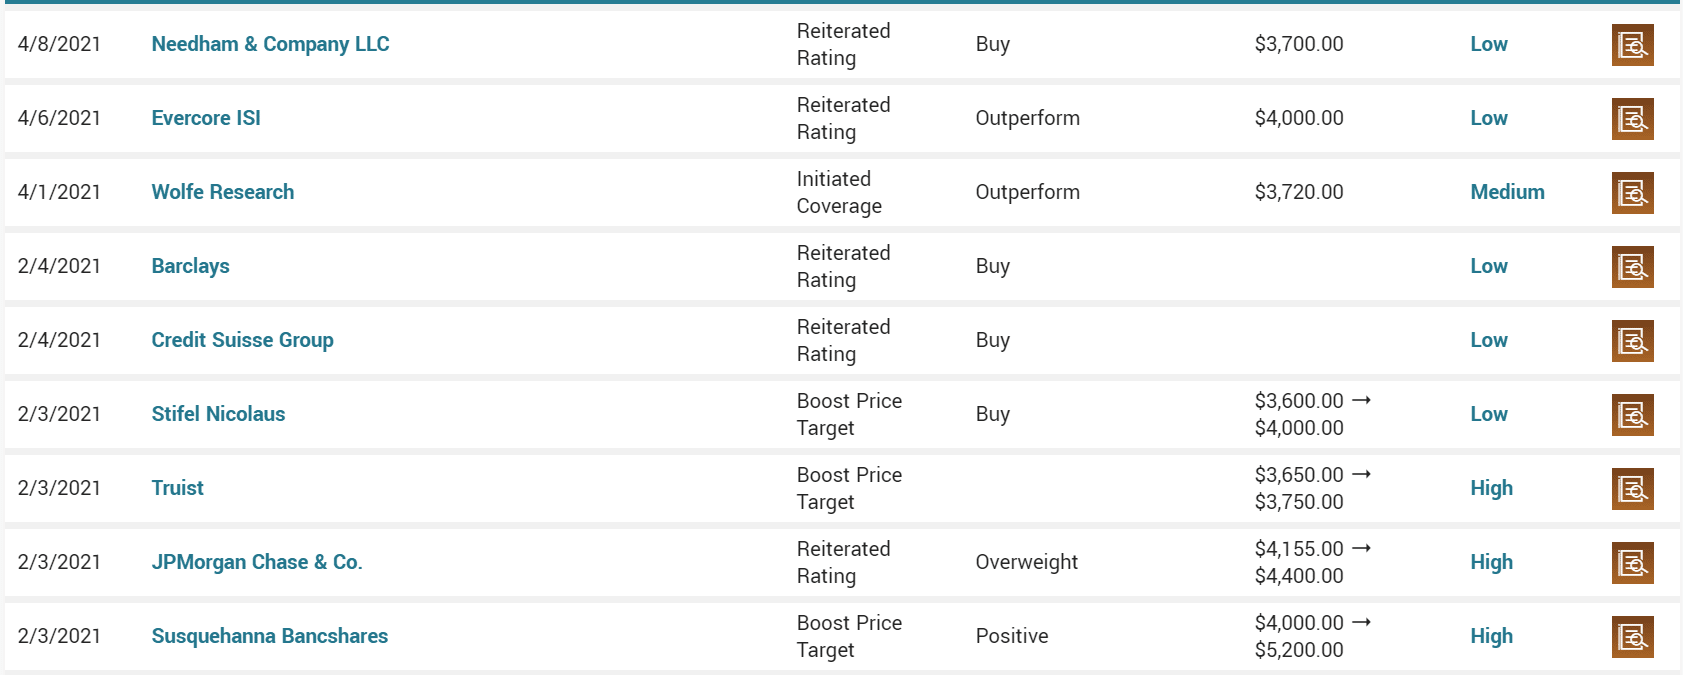1683x675 pixels.
Task: Open the Truist brokerage link
Action: (177, 488)
